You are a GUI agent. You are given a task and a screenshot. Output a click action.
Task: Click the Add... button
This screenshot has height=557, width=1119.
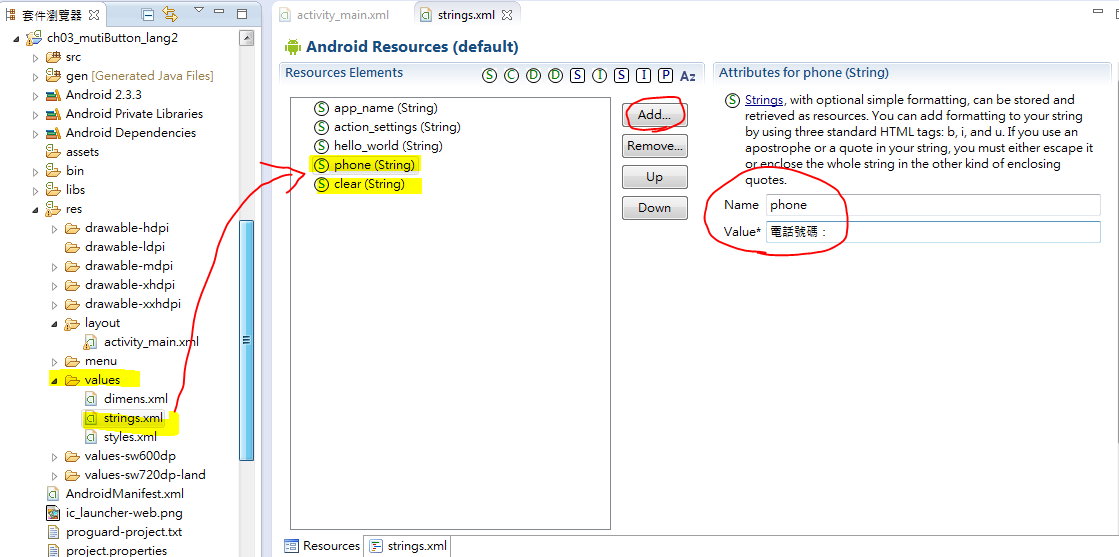[654, 114]
